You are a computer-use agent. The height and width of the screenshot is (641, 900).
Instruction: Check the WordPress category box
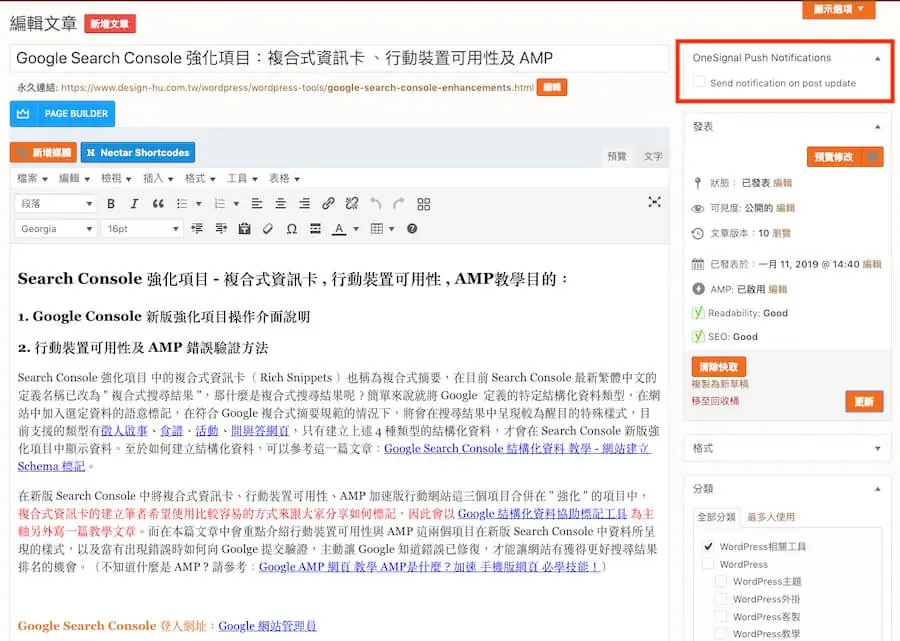pos(708,564)
